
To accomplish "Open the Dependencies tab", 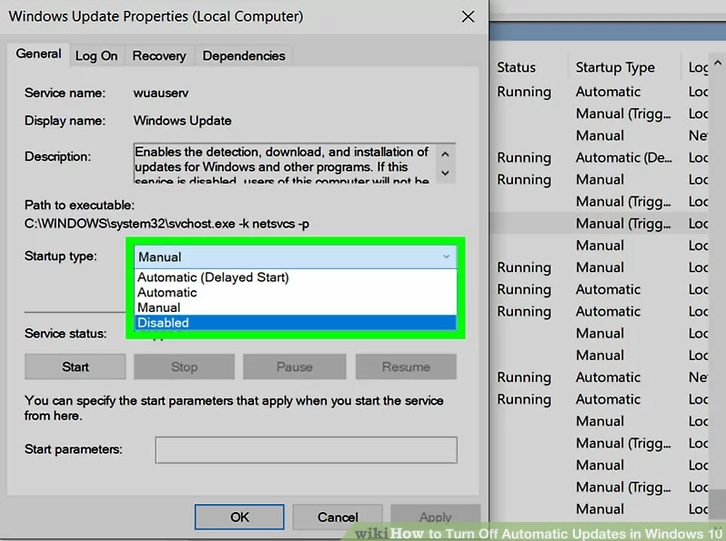I will pyautogui.click(x=244, y=56).
